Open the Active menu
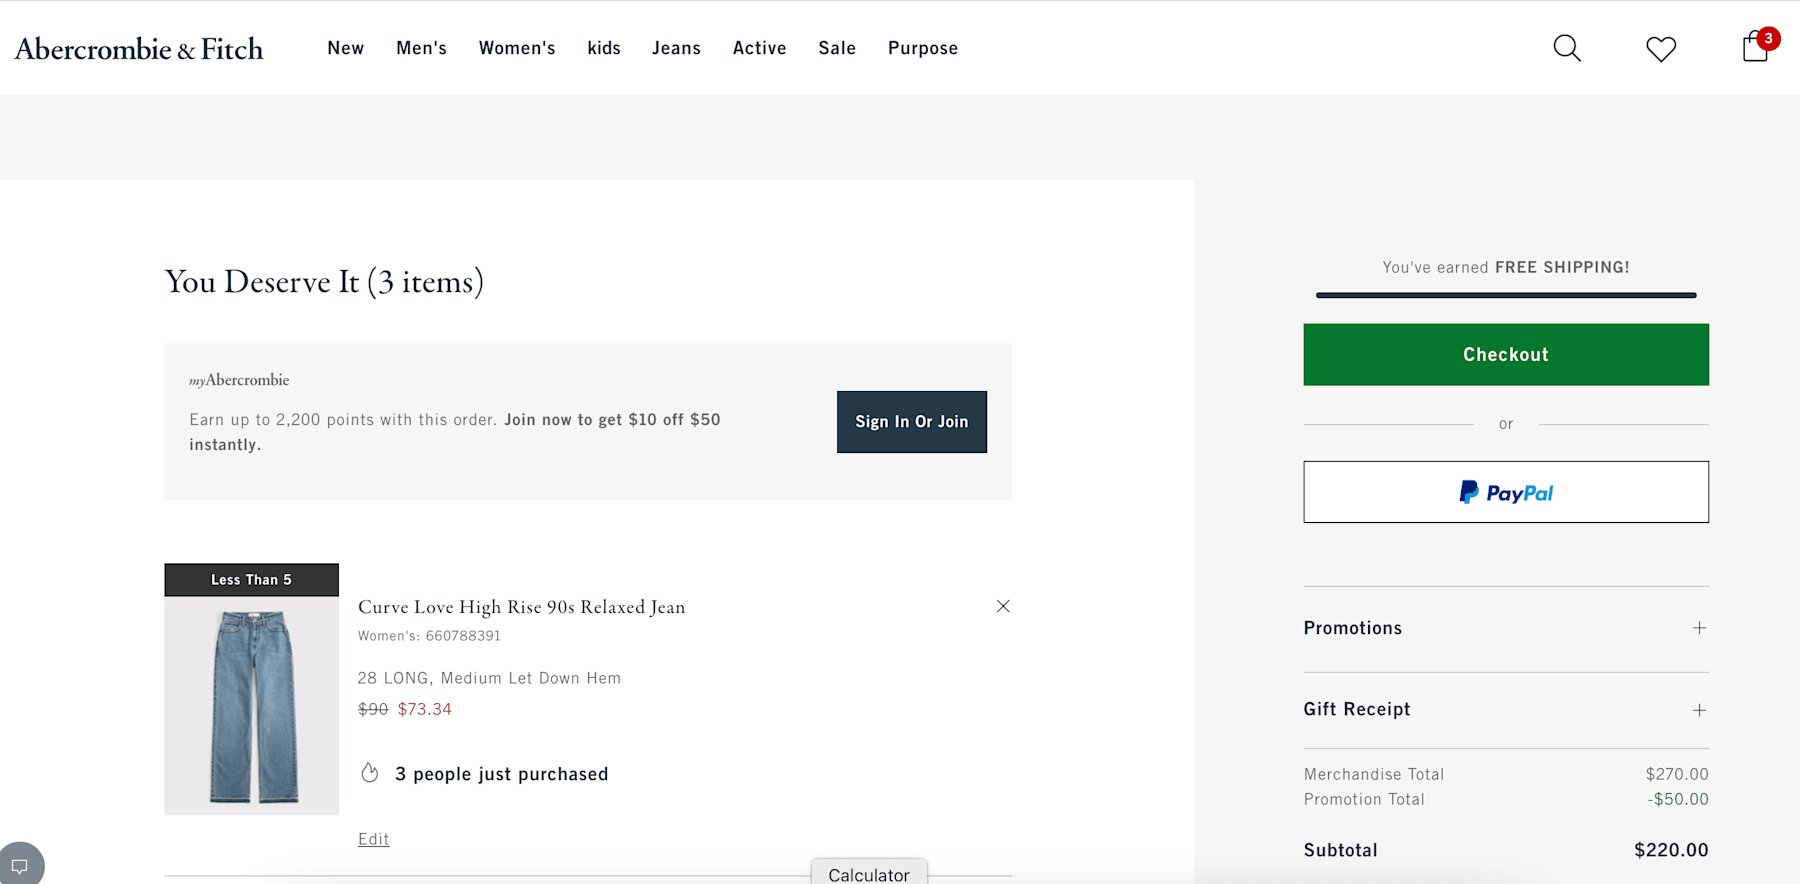The image size is (1800, 884). [759, 48]
